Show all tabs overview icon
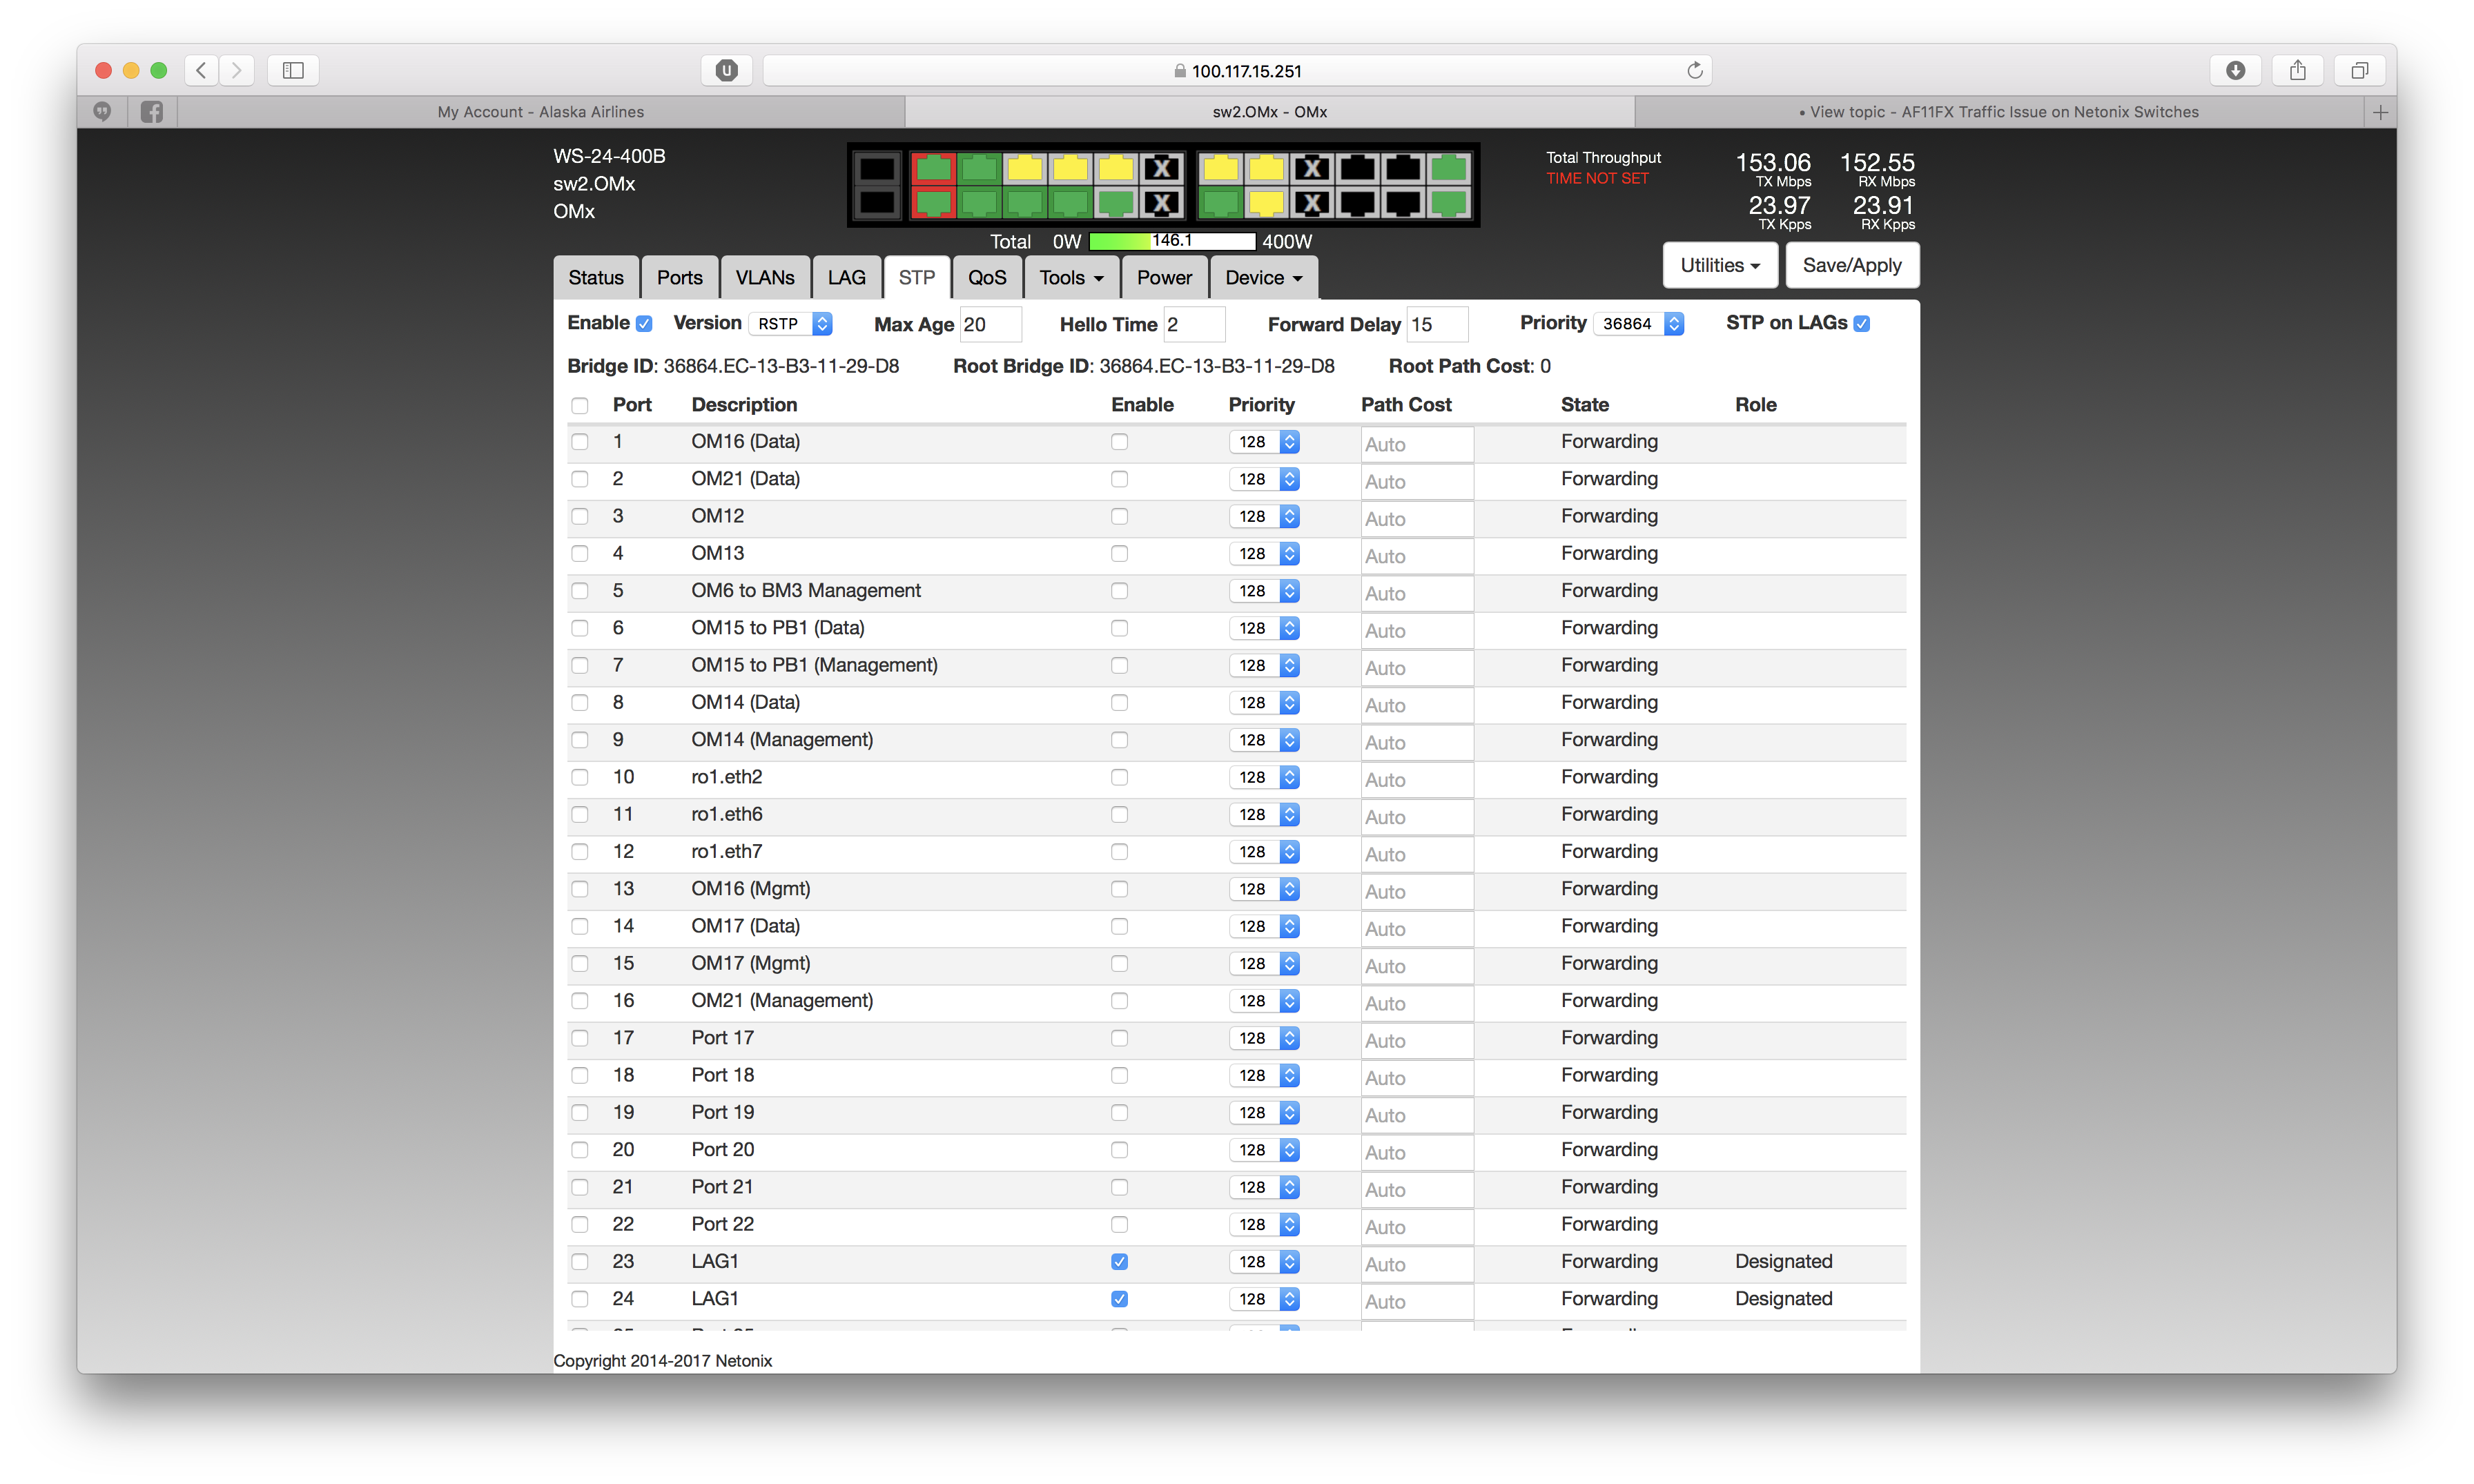Image resolution: width=2474 pixels, height=1484 pixels. pos(2359,70)
